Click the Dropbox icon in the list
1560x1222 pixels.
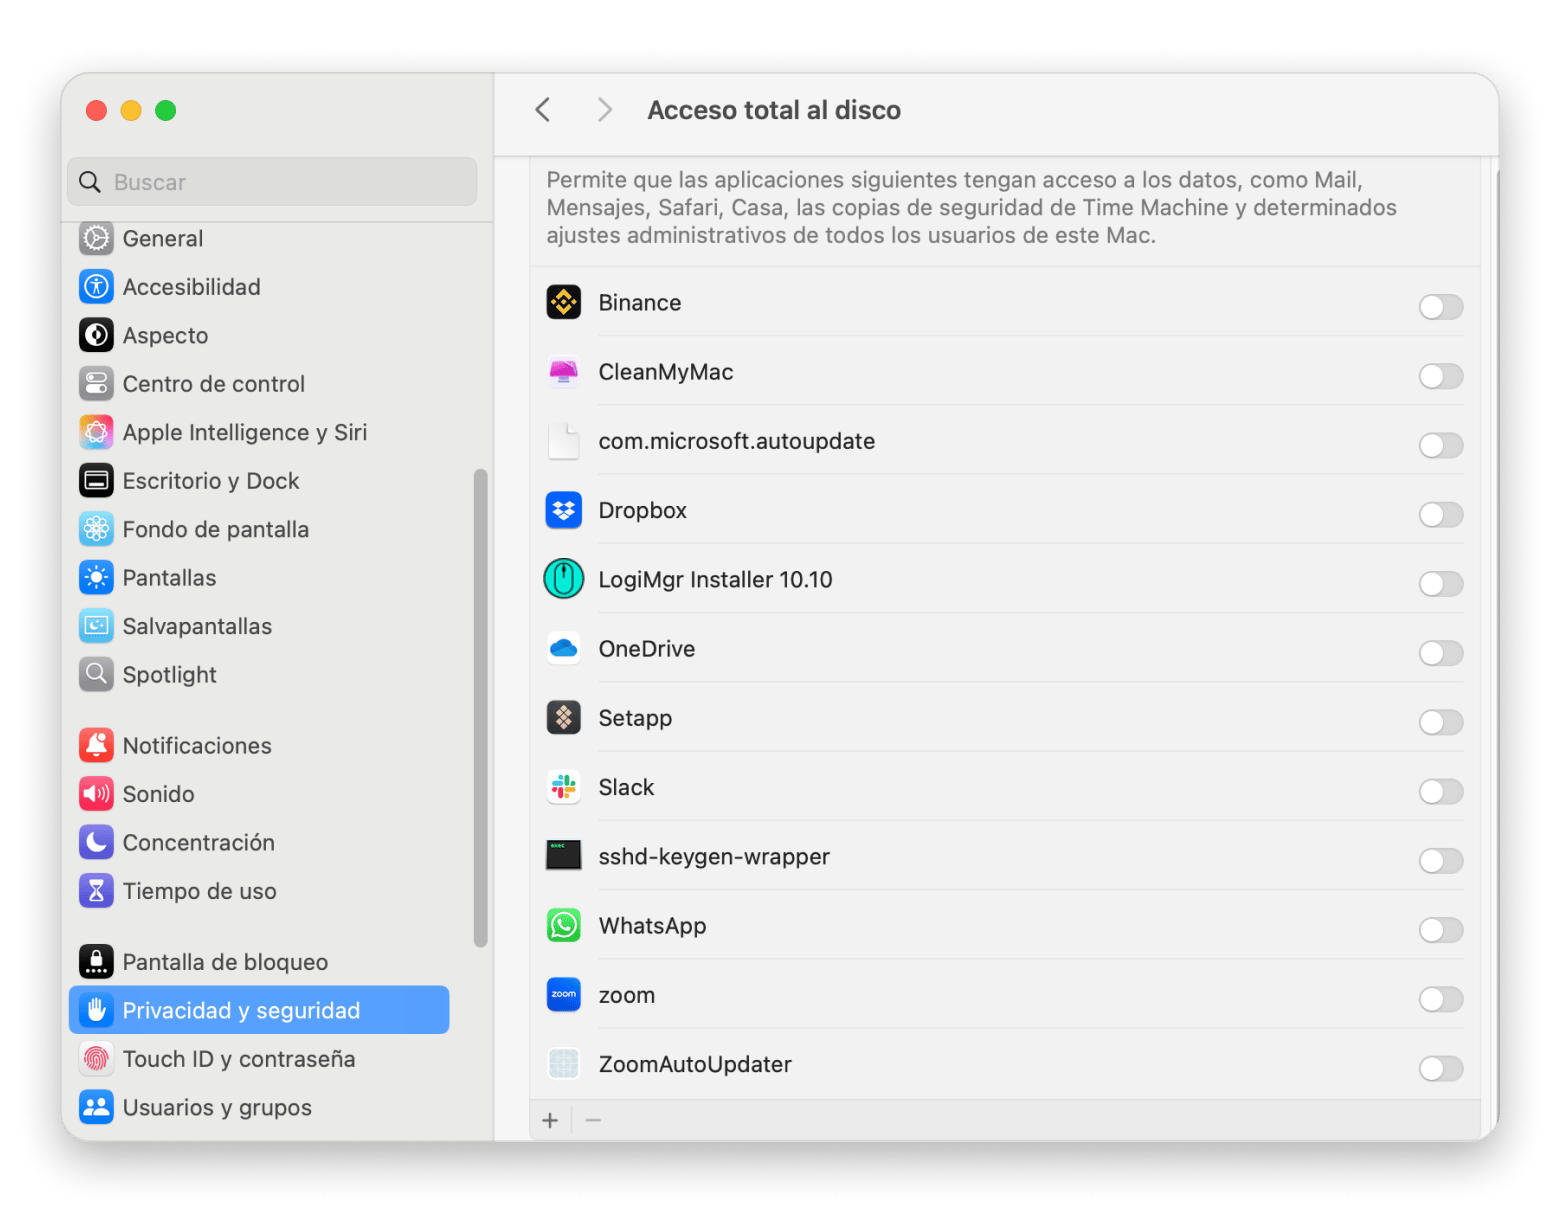tap(564, 511)
